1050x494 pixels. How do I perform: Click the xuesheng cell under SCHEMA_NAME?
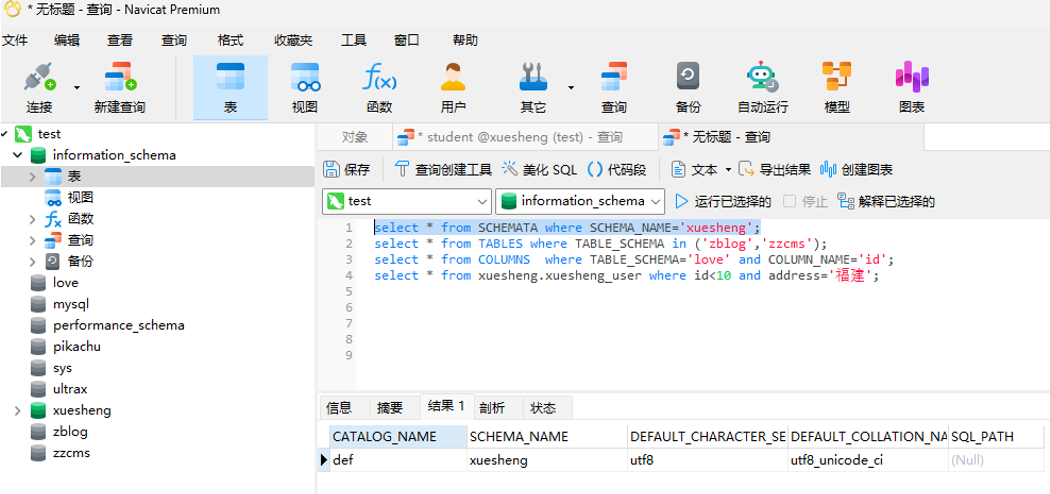[x=499, y=461]
